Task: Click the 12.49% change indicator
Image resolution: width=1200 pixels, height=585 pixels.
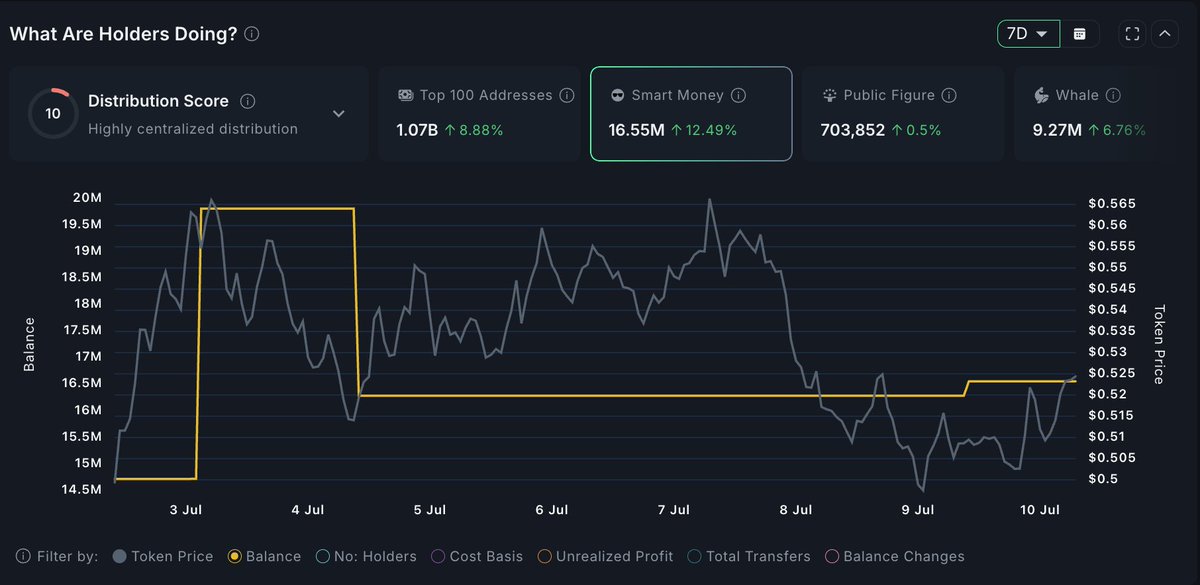Action: click(x=704, y=130)
